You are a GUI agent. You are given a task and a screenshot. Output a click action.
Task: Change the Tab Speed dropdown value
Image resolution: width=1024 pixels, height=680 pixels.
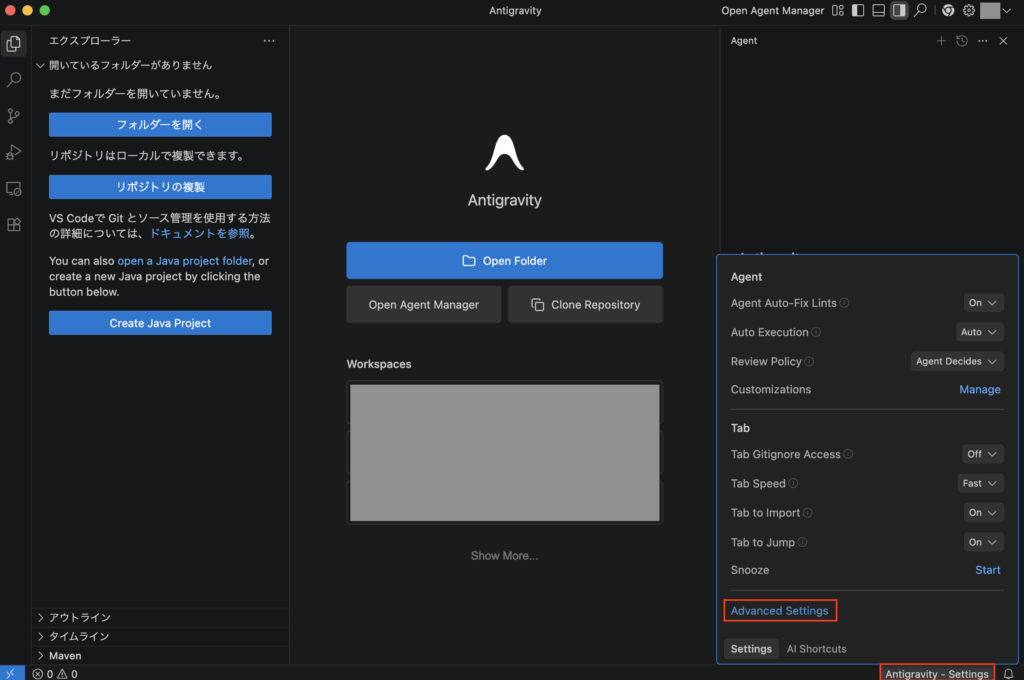pyautogui.click(x=979, y=483)
